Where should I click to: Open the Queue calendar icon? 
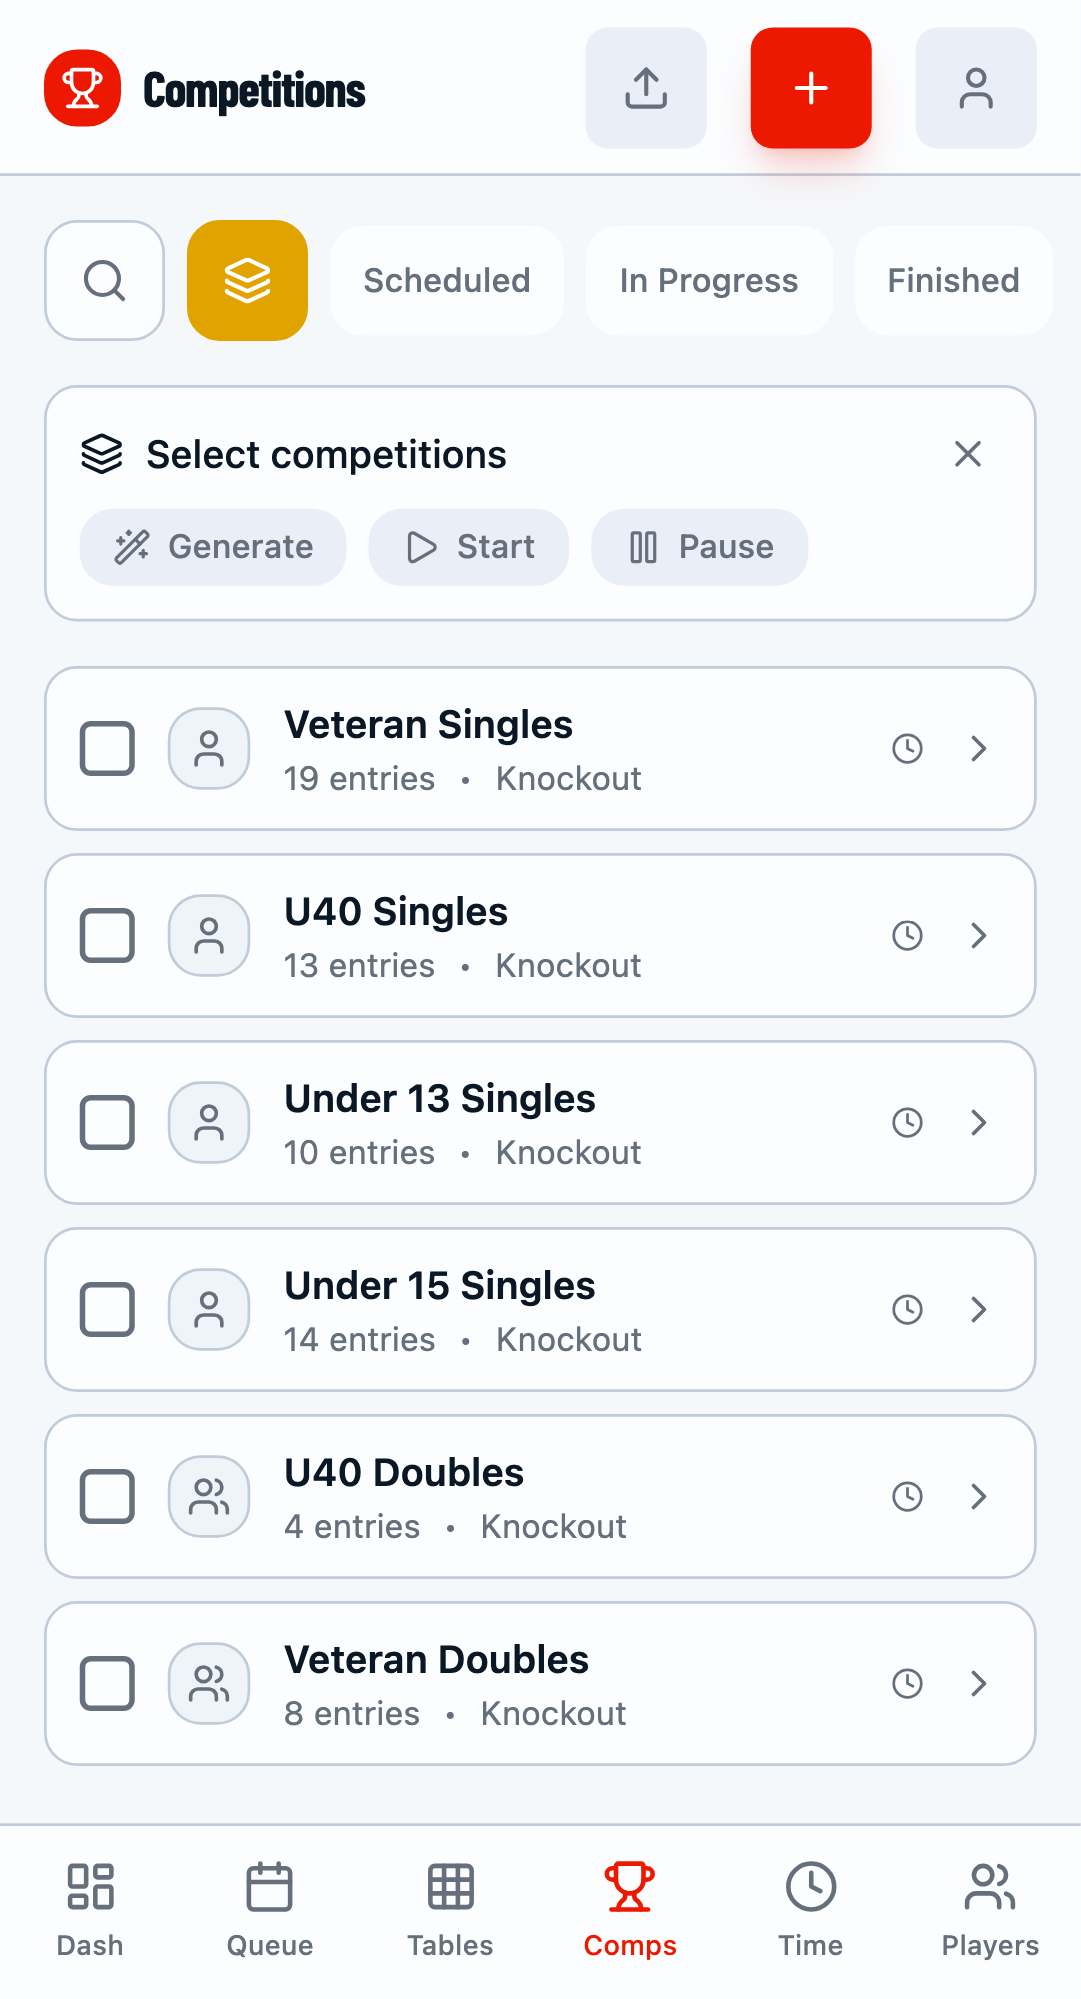pos(270,1887)
